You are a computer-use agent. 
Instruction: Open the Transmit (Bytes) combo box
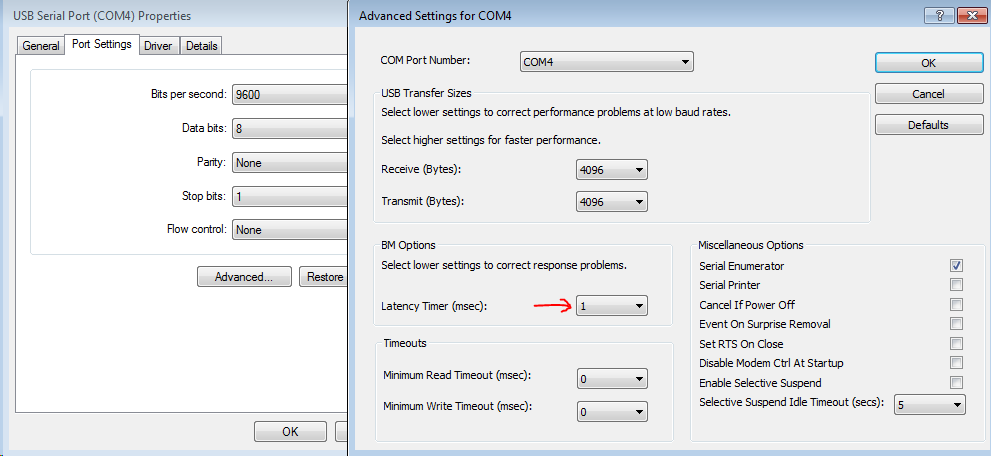point(612,202)
